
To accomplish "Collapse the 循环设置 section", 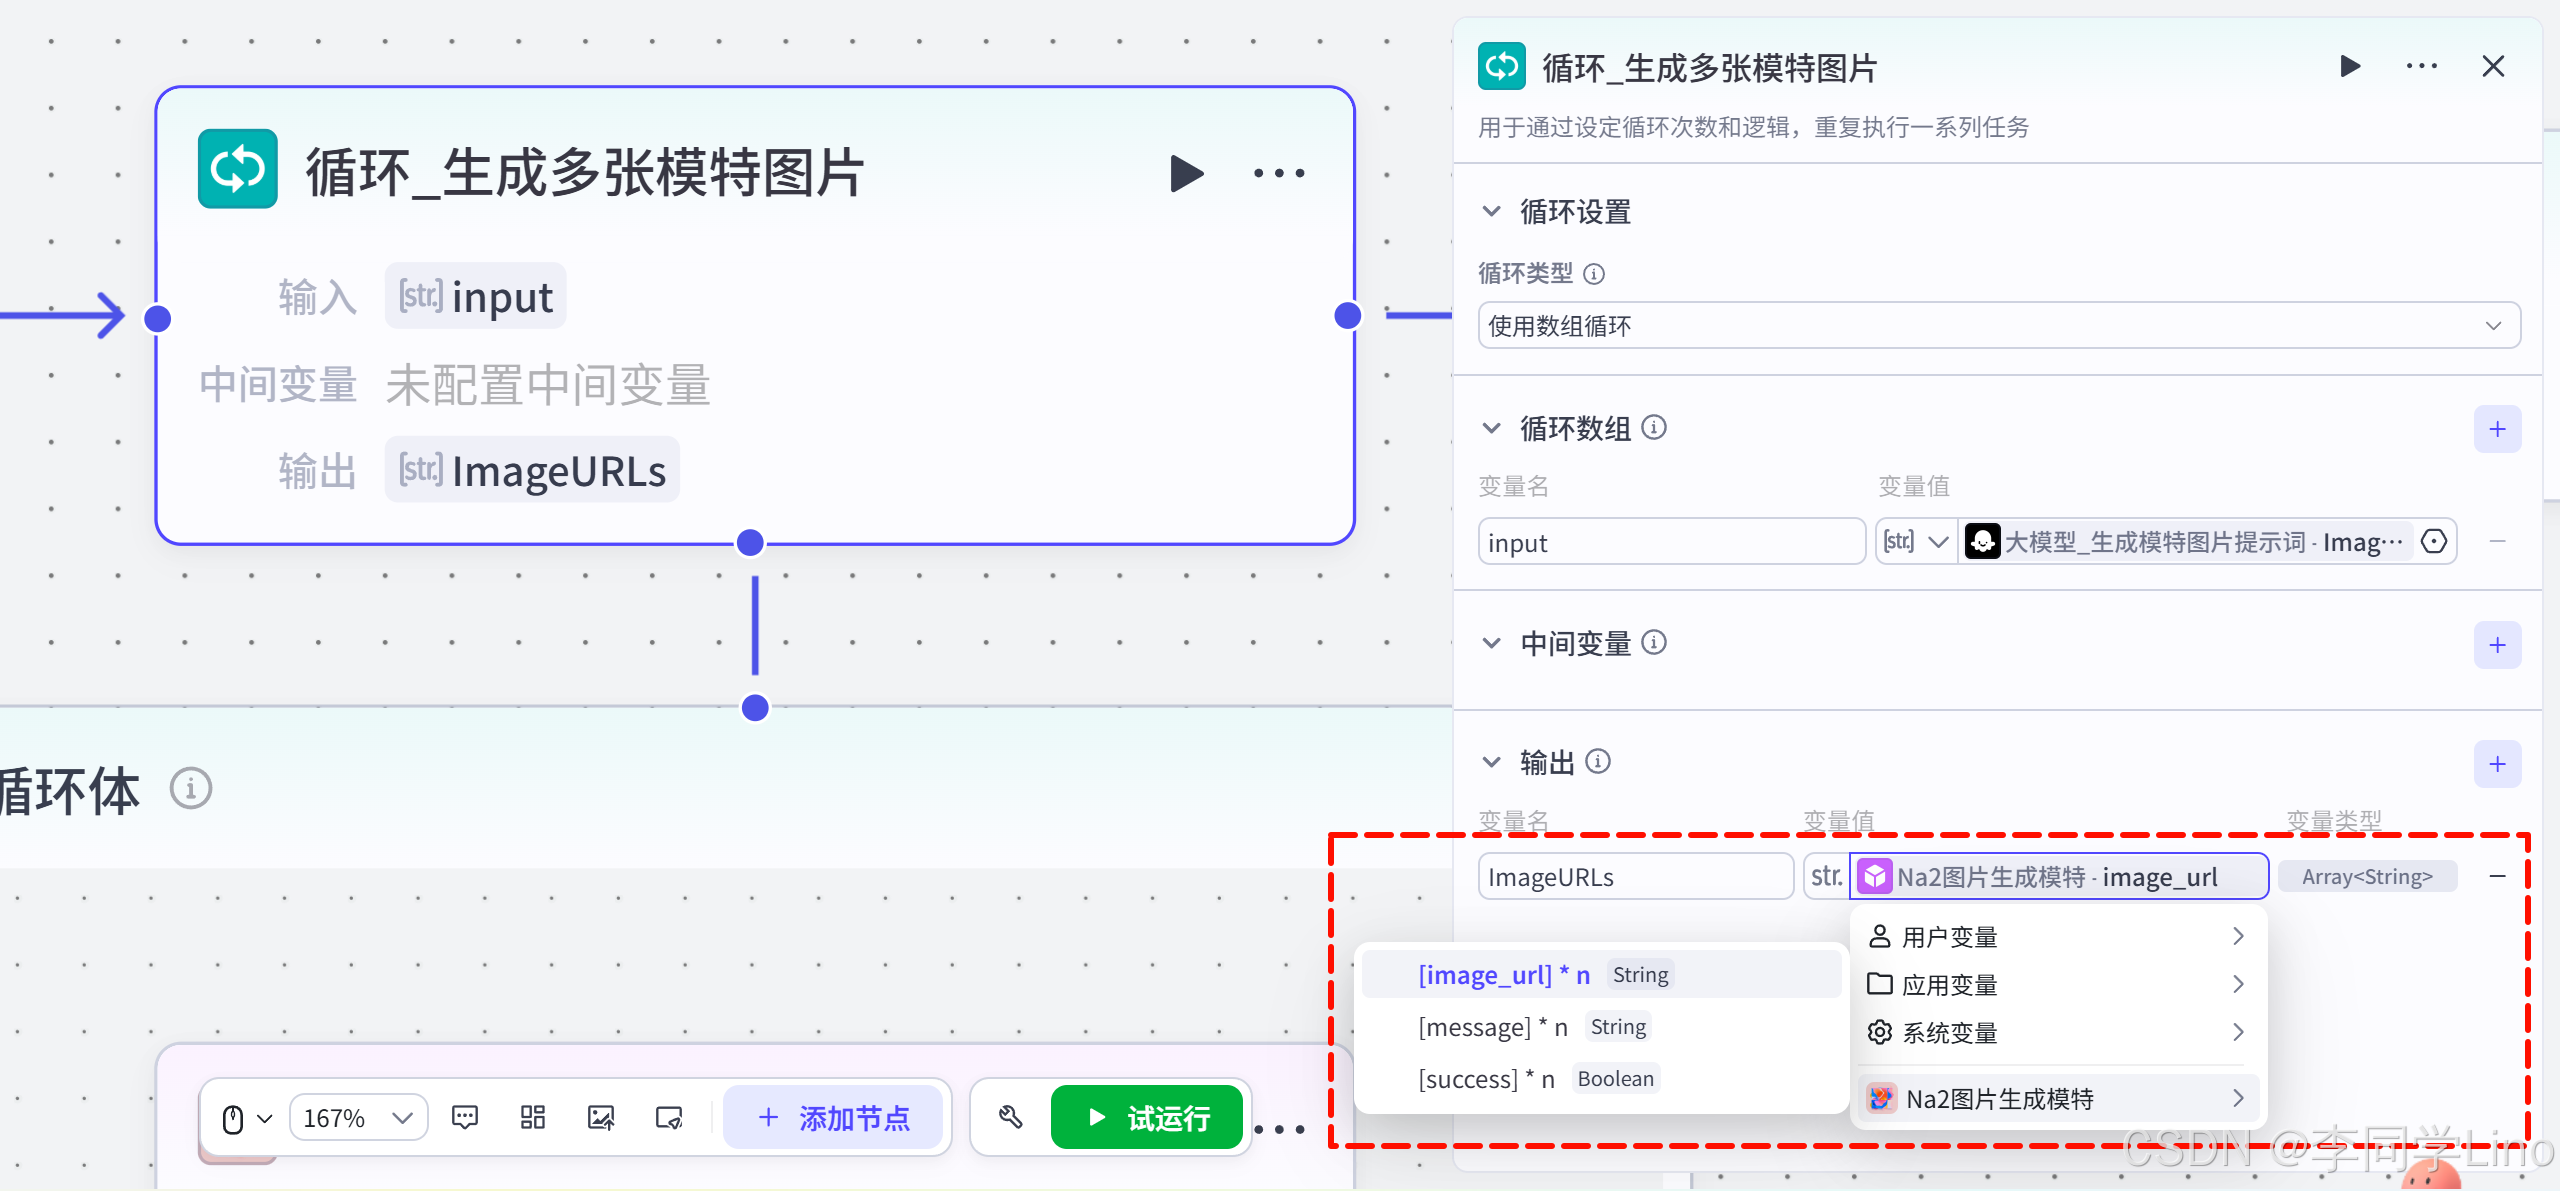I will pyautogui.click(x=1491, y=211).
